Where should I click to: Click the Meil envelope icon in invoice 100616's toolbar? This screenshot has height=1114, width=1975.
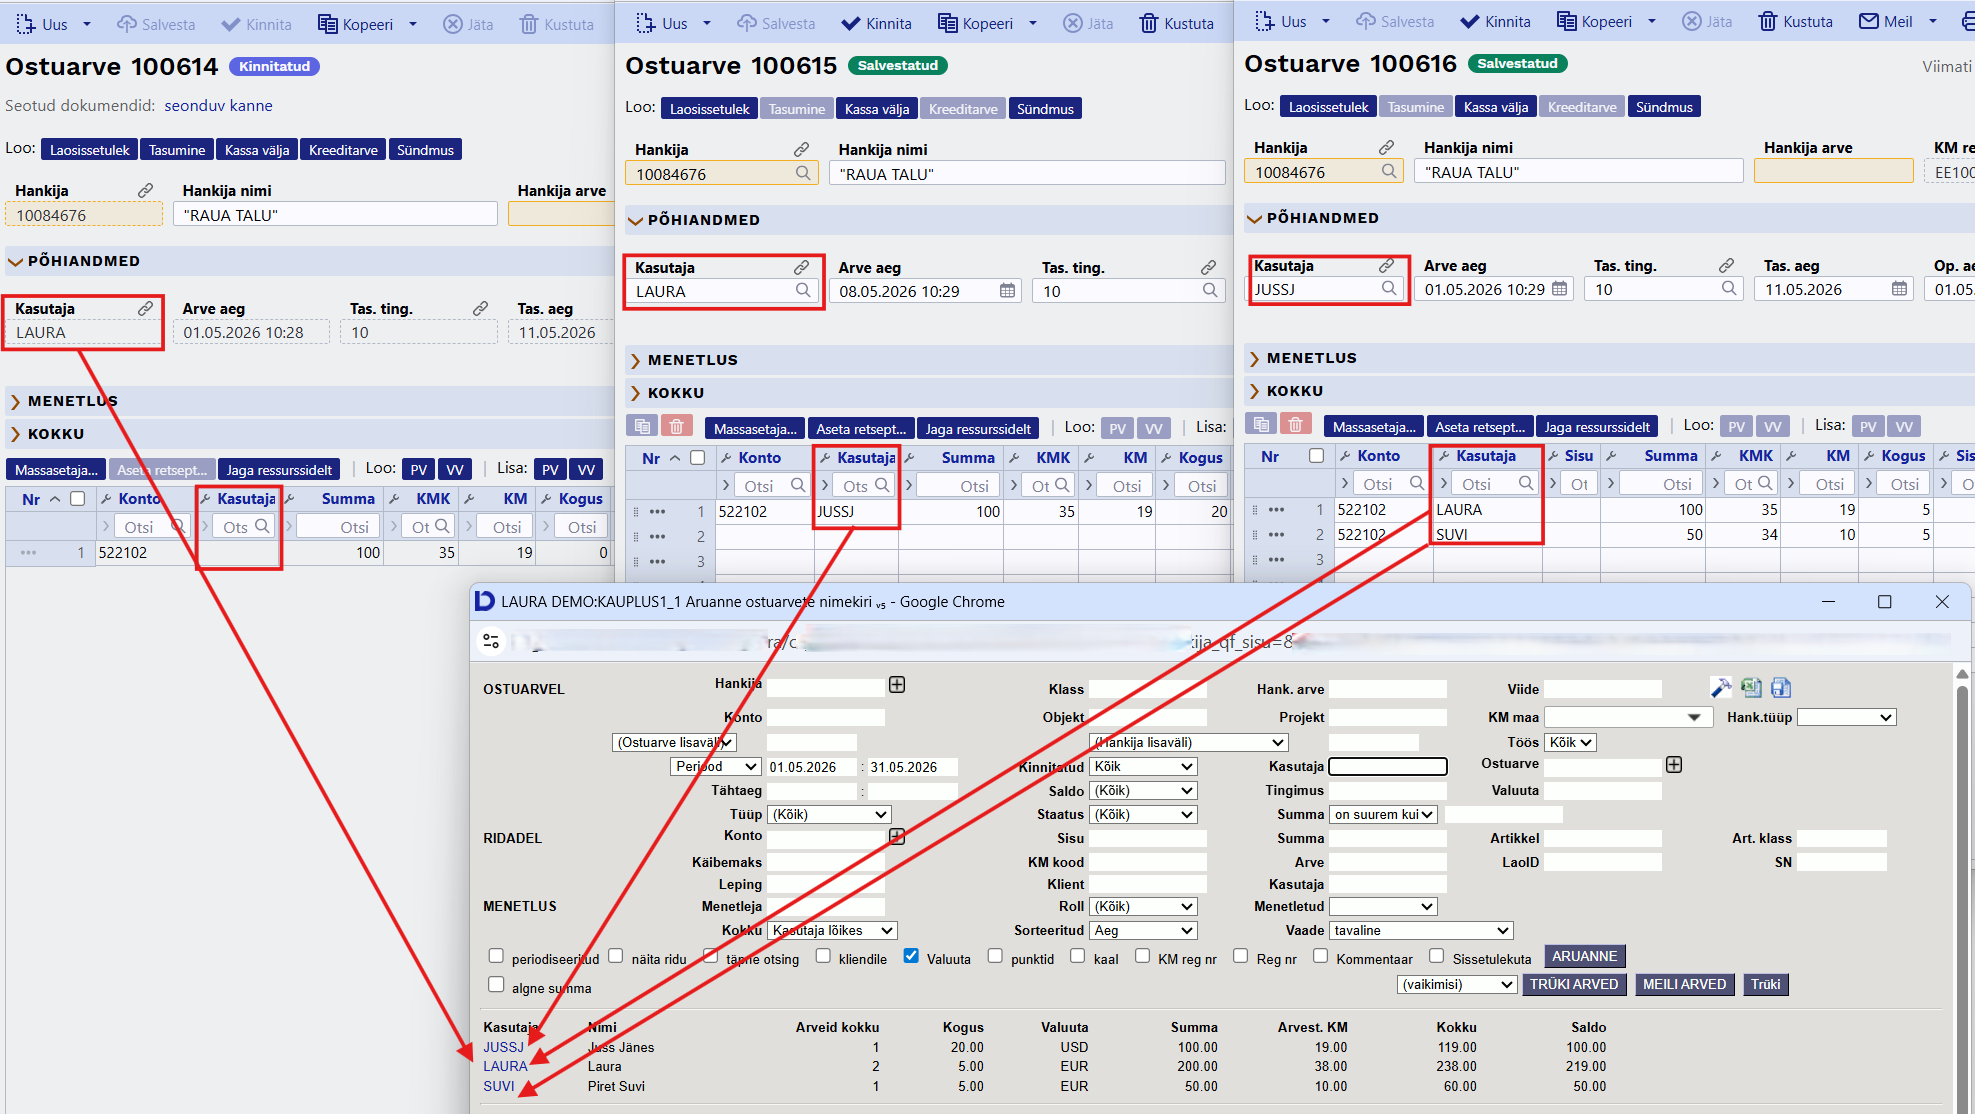click(x=1868, y=21)
